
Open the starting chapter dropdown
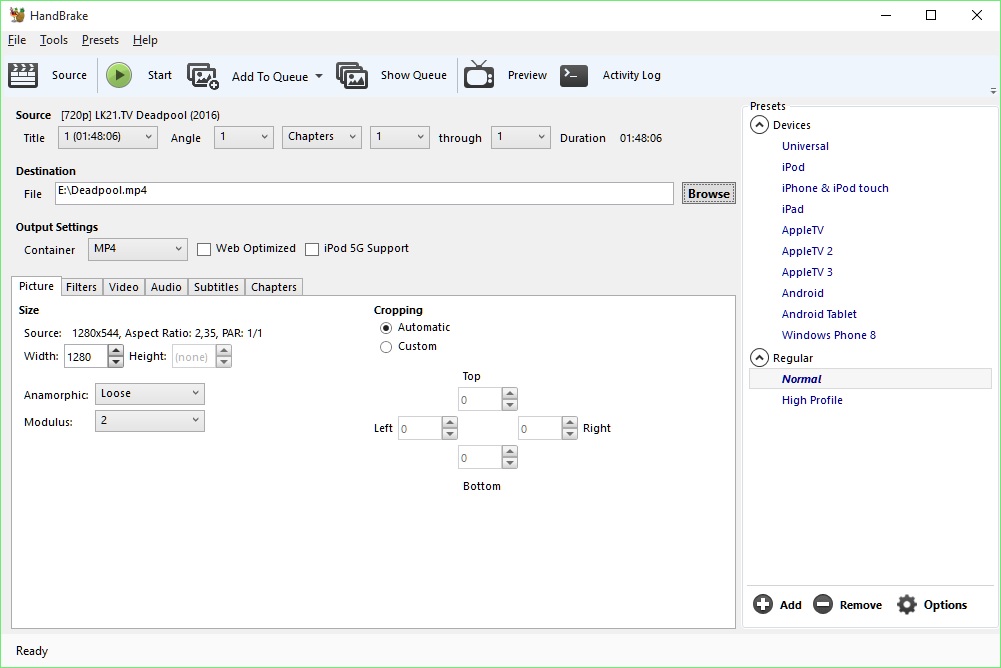pos(400,137)
